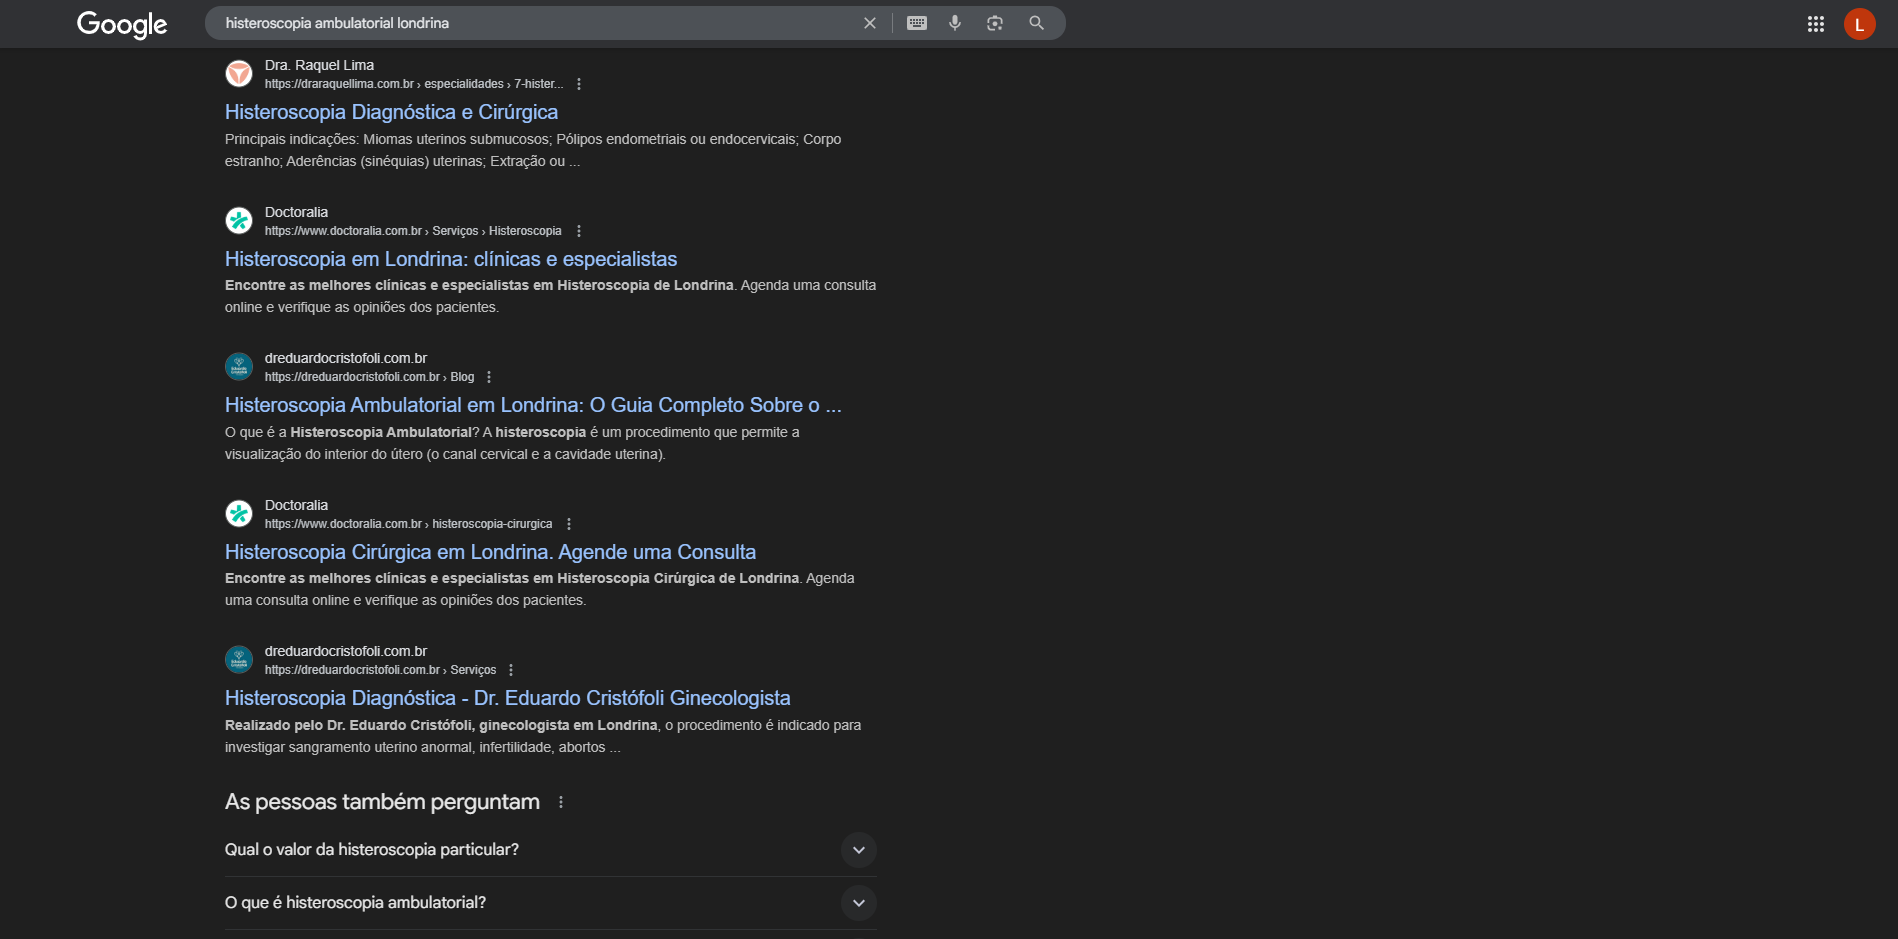Click doctoralia.com.br Serviços Histeroscopia breadcrumb
The width and height of the screenshot is (1898, 939).
(x=413, y=231)
